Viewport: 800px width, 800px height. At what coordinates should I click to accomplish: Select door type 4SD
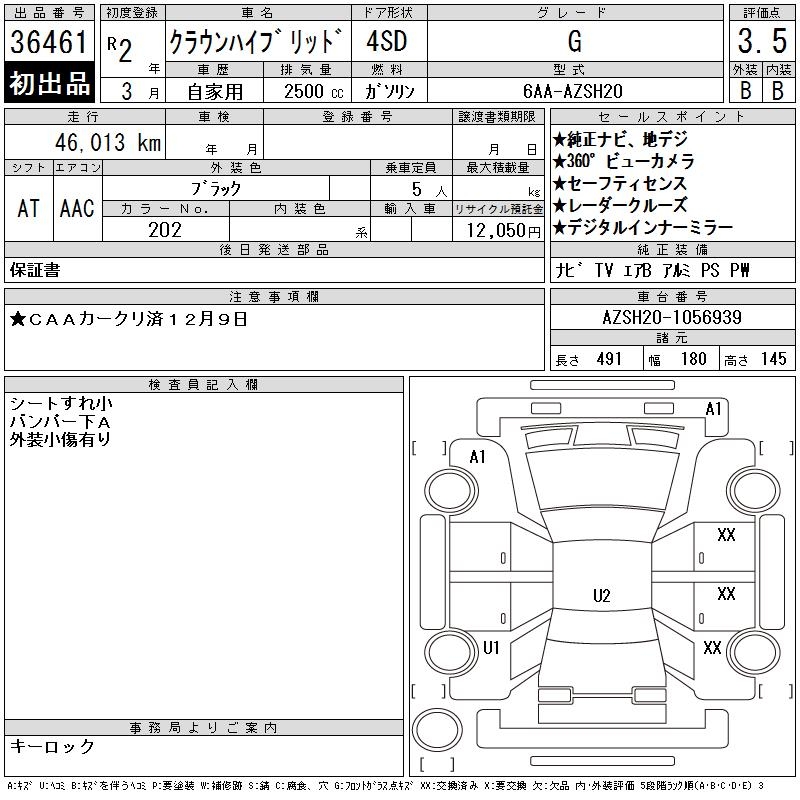click(387, 41)
